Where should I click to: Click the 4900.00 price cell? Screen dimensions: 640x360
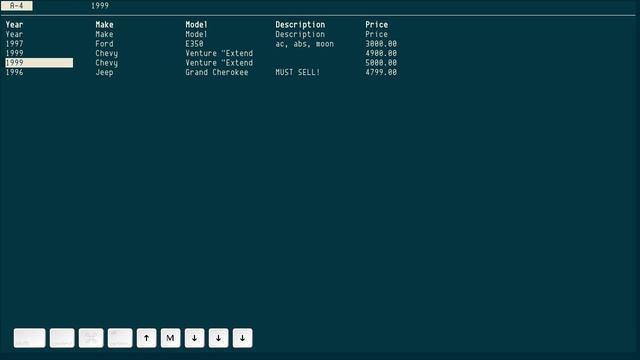[x=381, y=53]
